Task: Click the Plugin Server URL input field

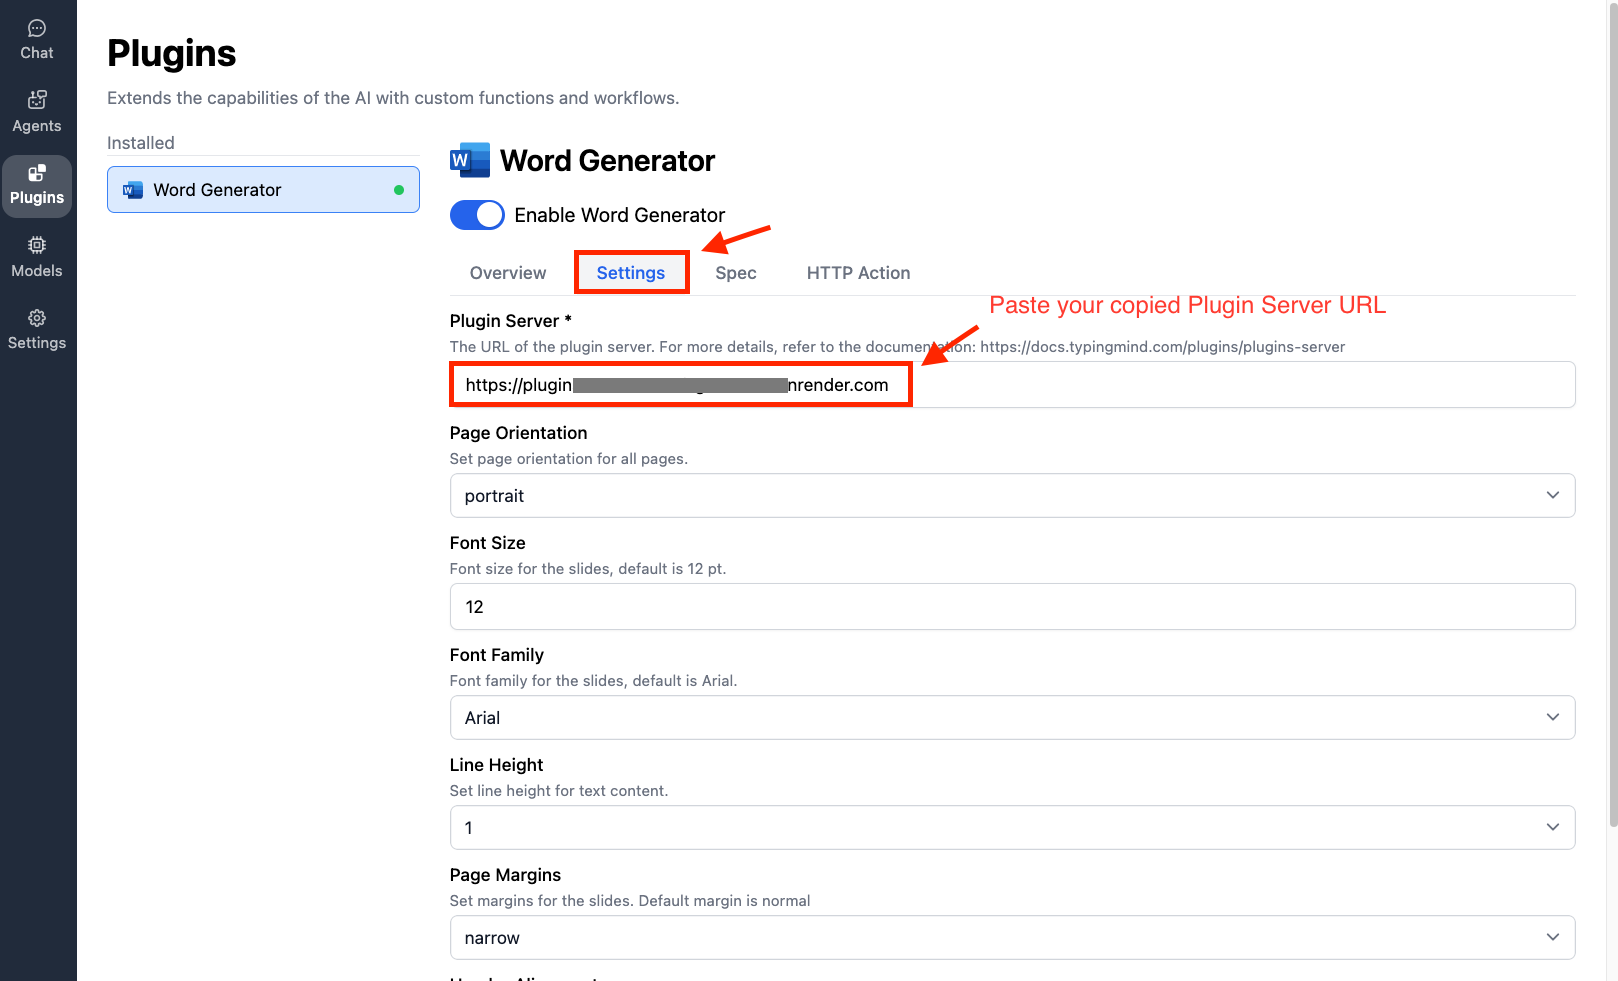Action: click(1012, 385)
